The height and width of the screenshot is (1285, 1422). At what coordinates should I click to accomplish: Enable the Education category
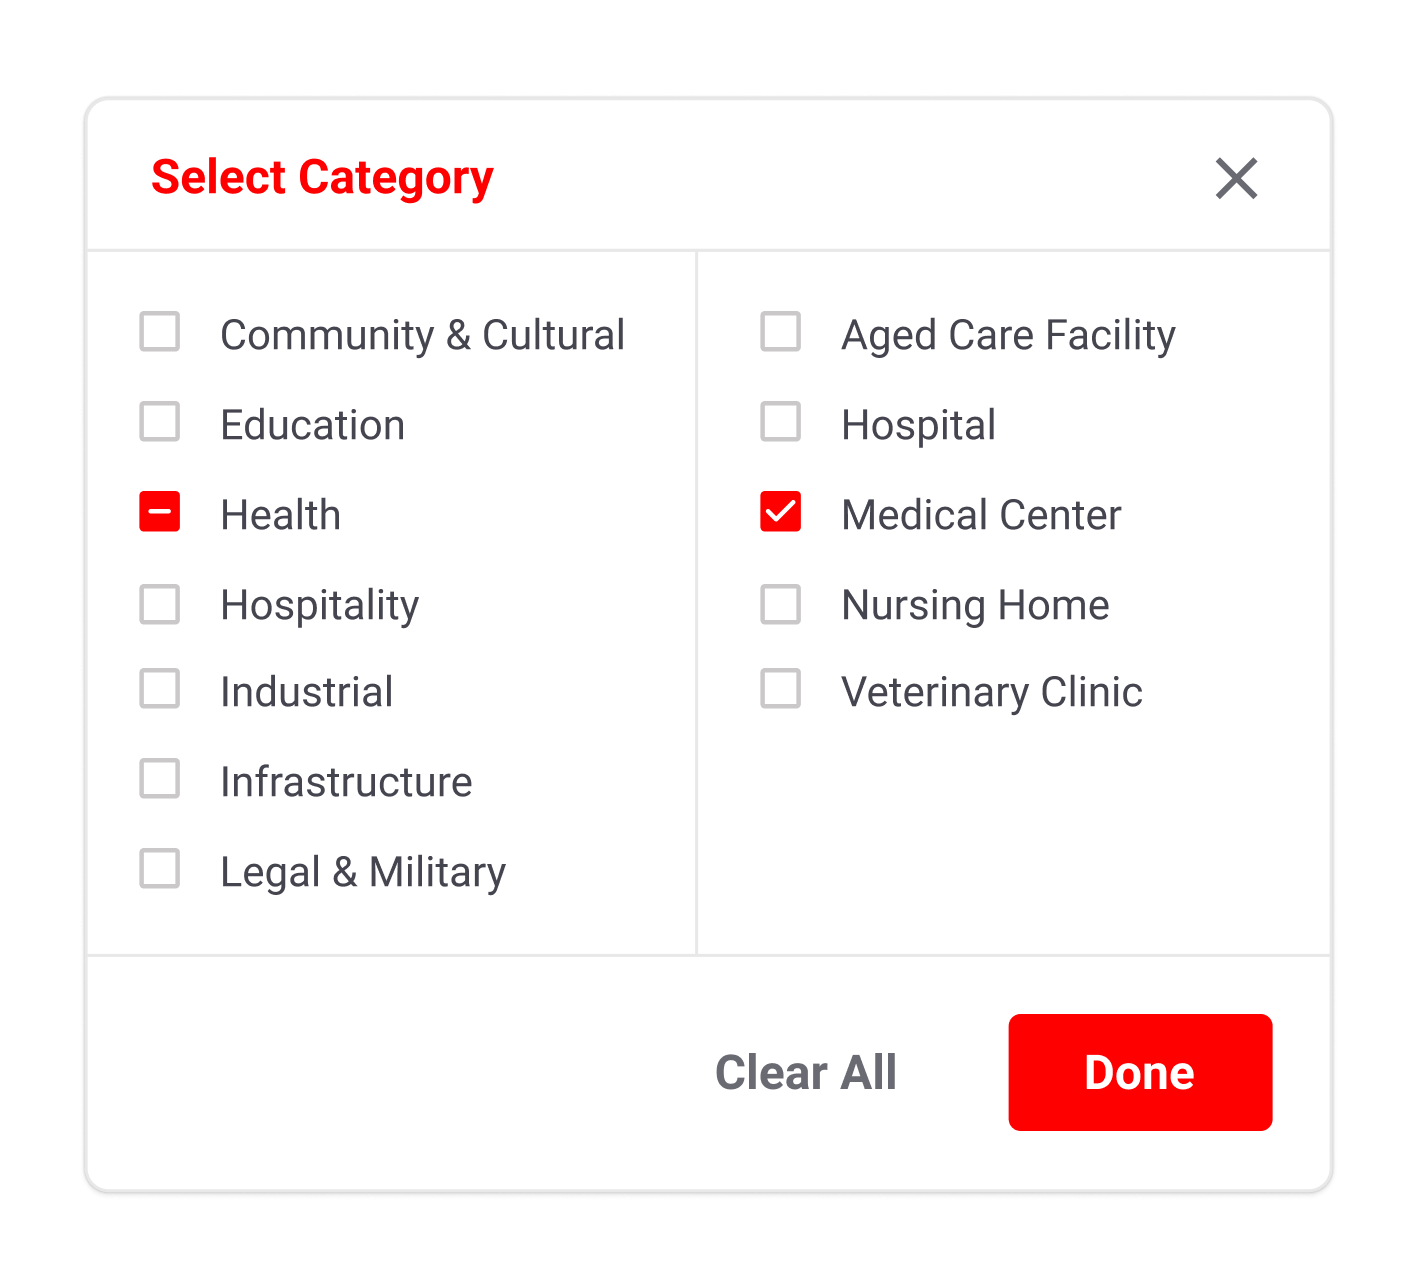pyautogui.click(x=159, y=423)
